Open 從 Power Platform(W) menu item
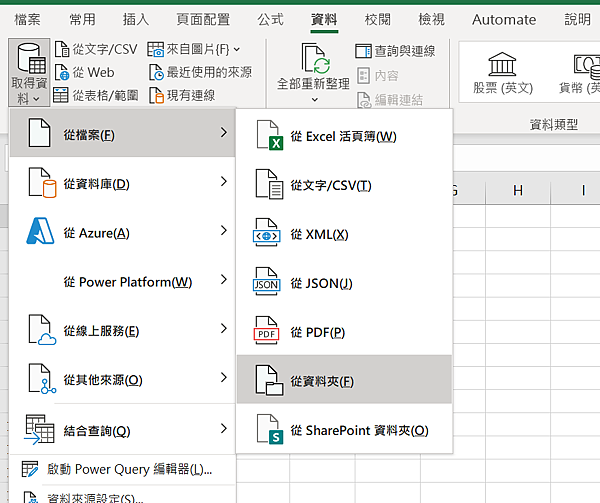600x503 pixels. click(122, 282)
